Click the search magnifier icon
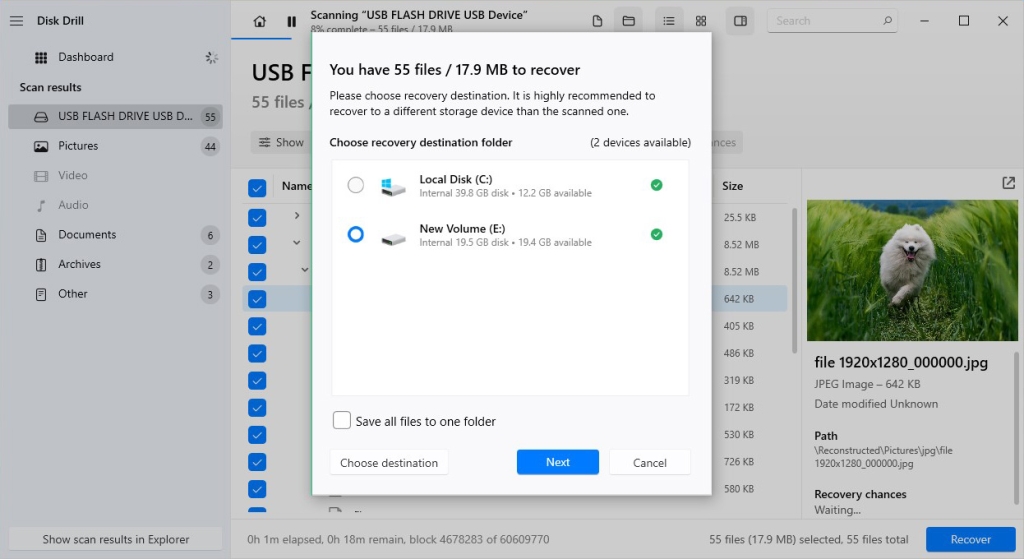The image size is (1024, 559). 887,21
